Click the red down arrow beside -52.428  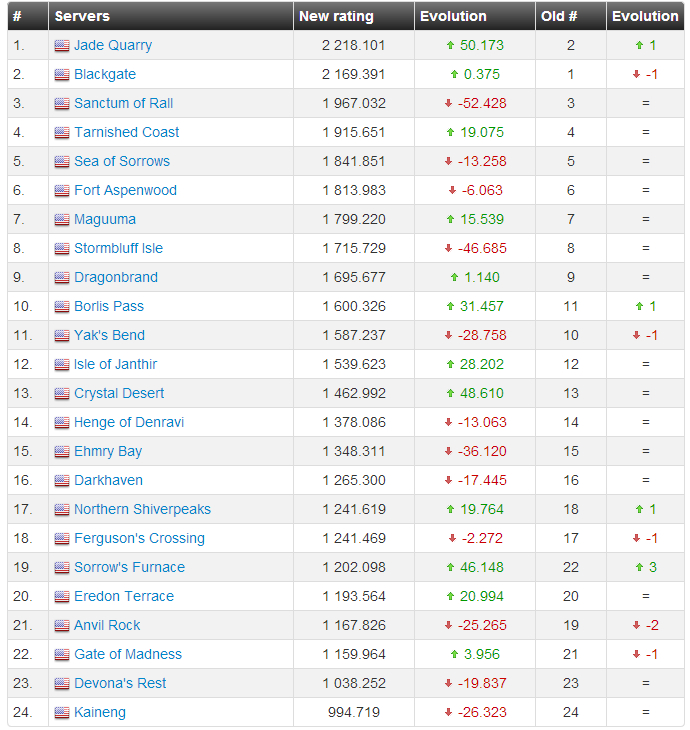[x=448, y=103]
